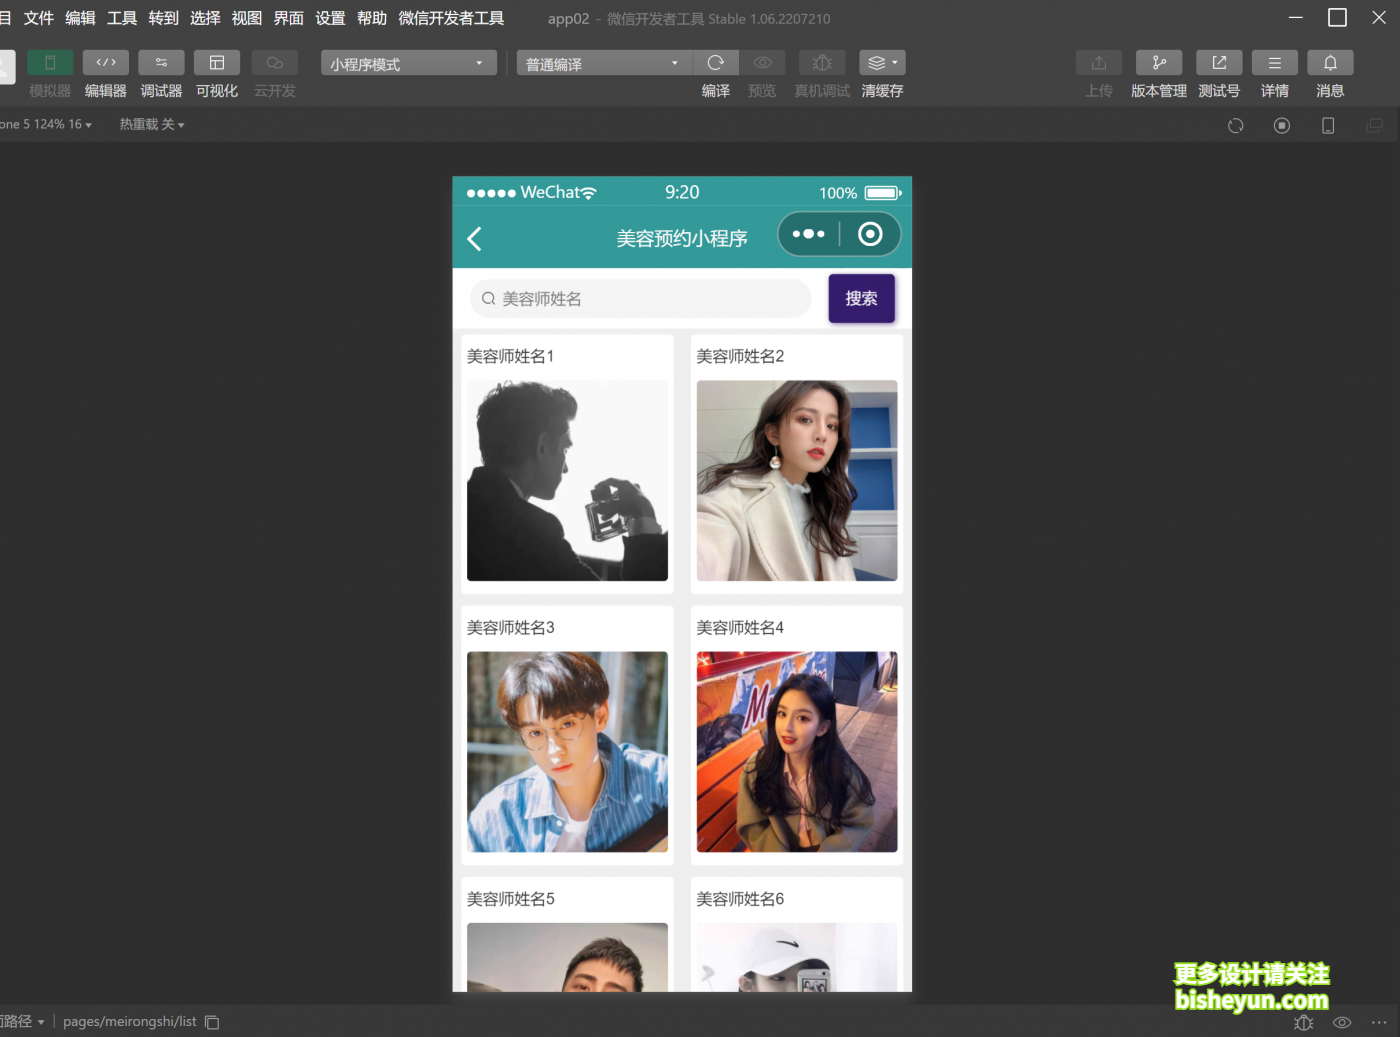The width and height of the screenshot is (1400, 1037).
Task: Open the page path 路径 dropdown
Action: (x=22, y=1022)
